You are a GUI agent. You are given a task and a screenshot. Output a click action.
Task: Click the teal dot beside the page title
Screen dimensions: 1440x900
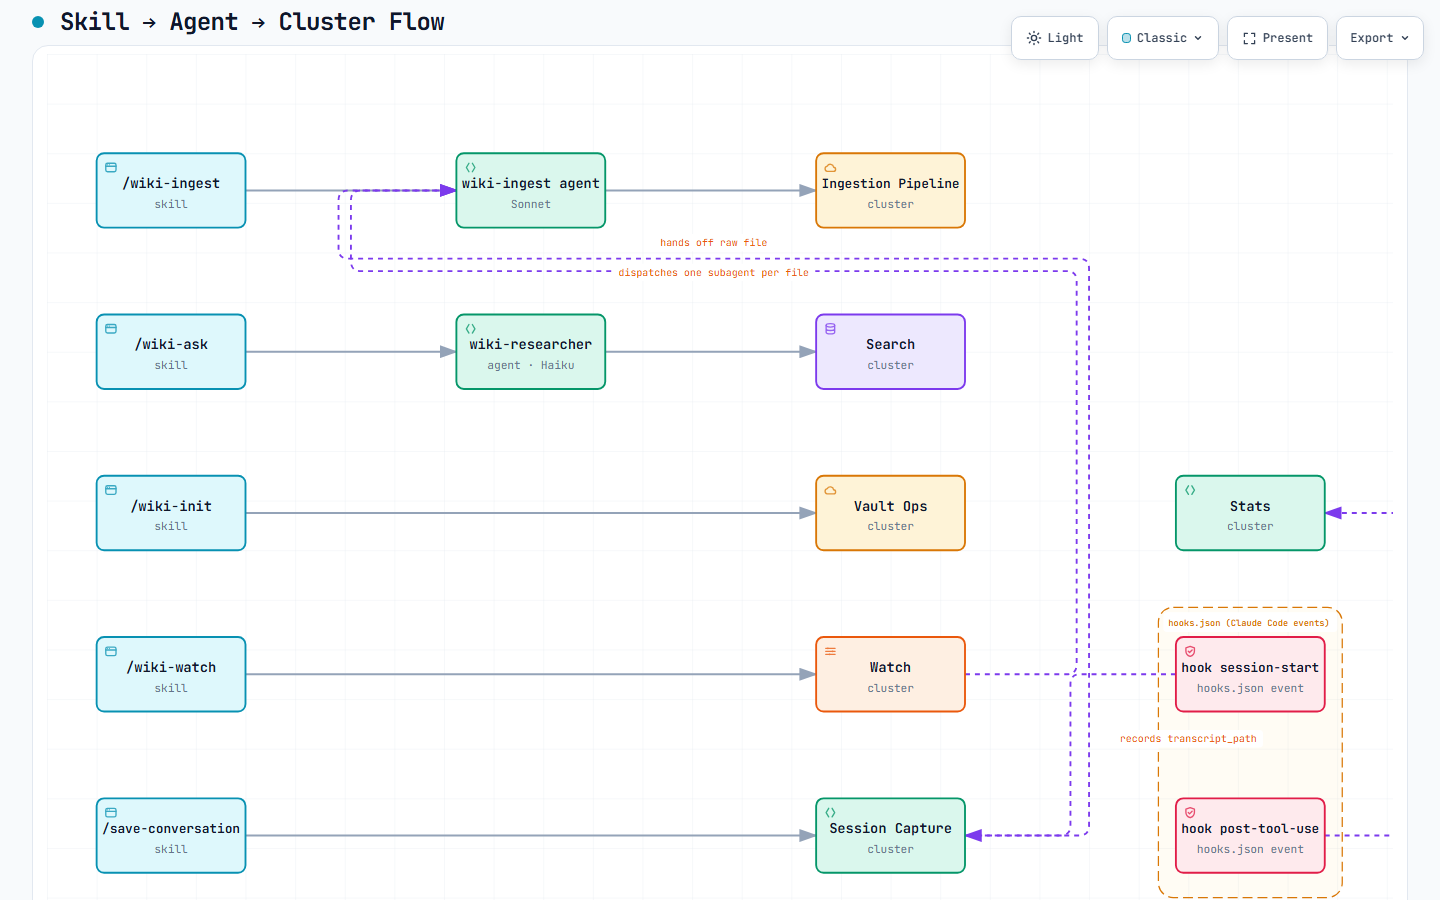click(38, 22)
